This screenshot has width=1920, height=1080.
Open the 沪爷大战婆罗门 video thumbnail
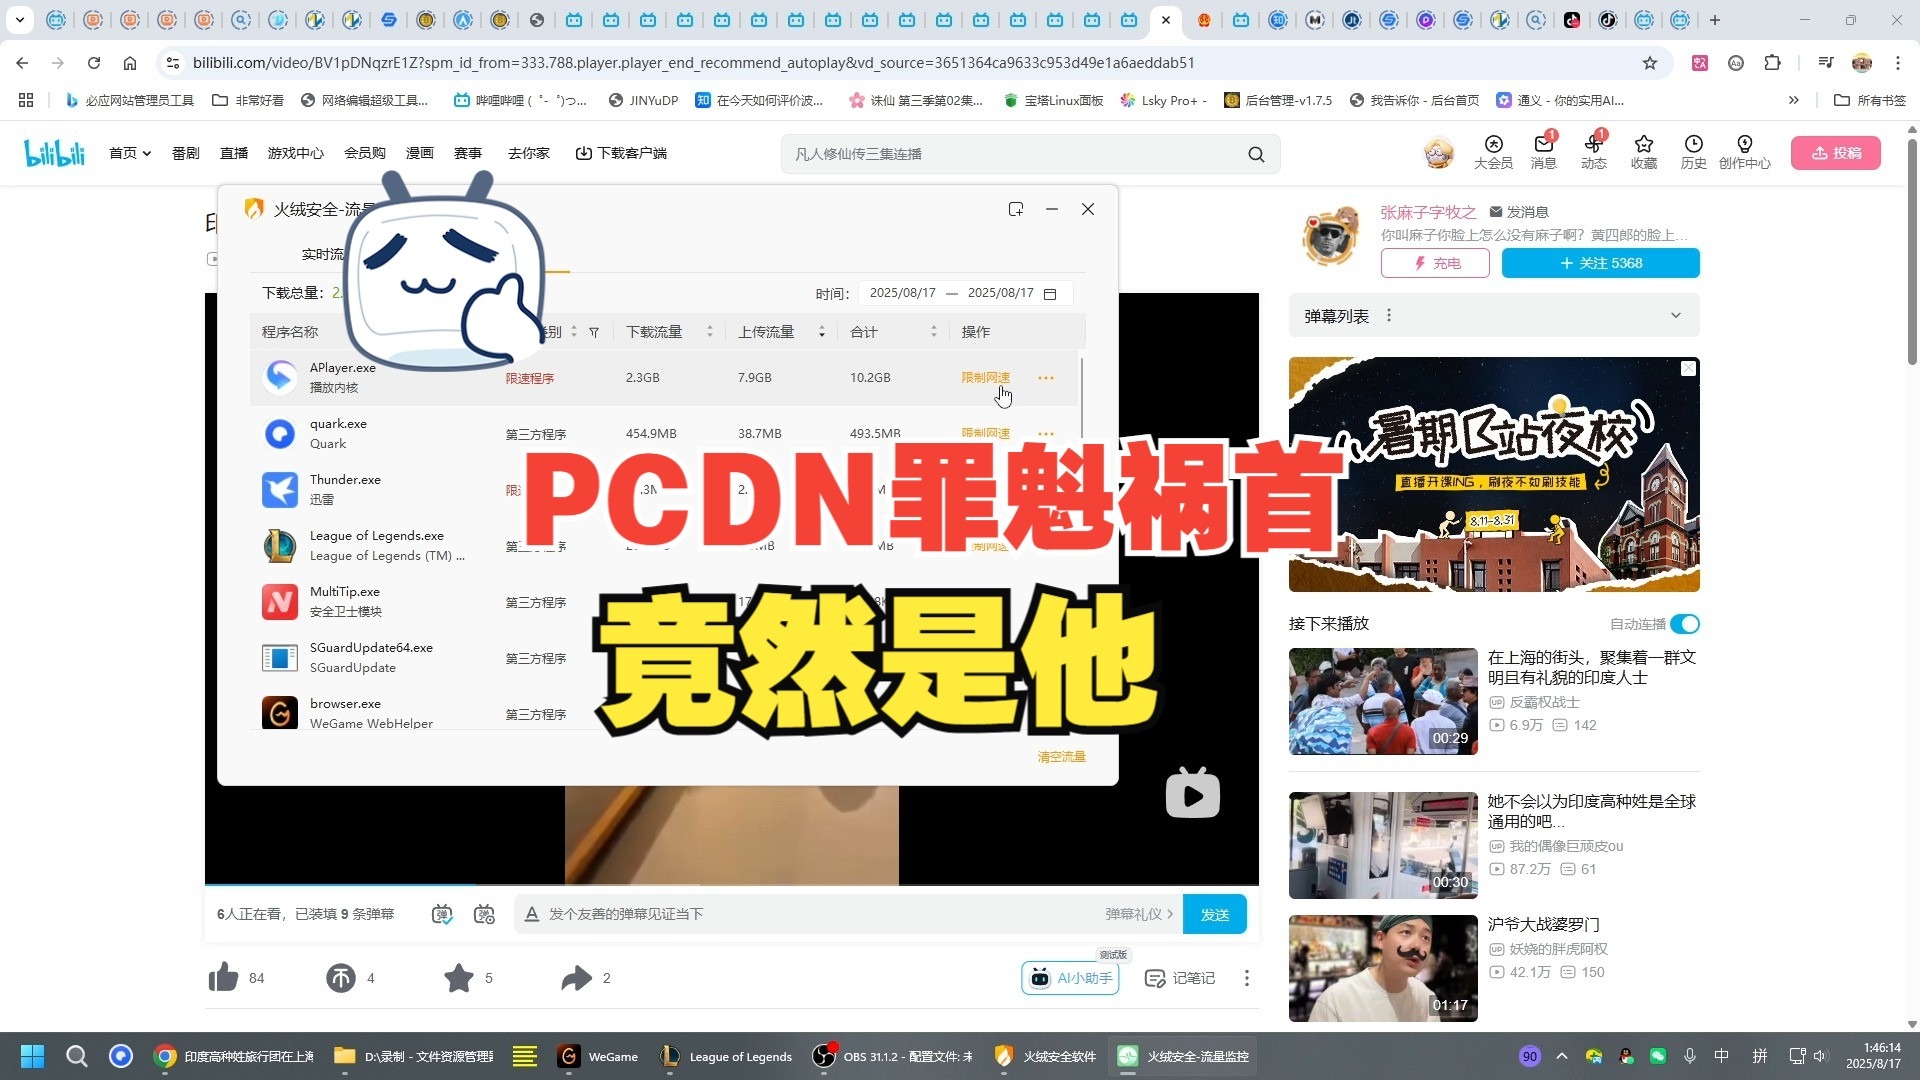pos(1382,968)
